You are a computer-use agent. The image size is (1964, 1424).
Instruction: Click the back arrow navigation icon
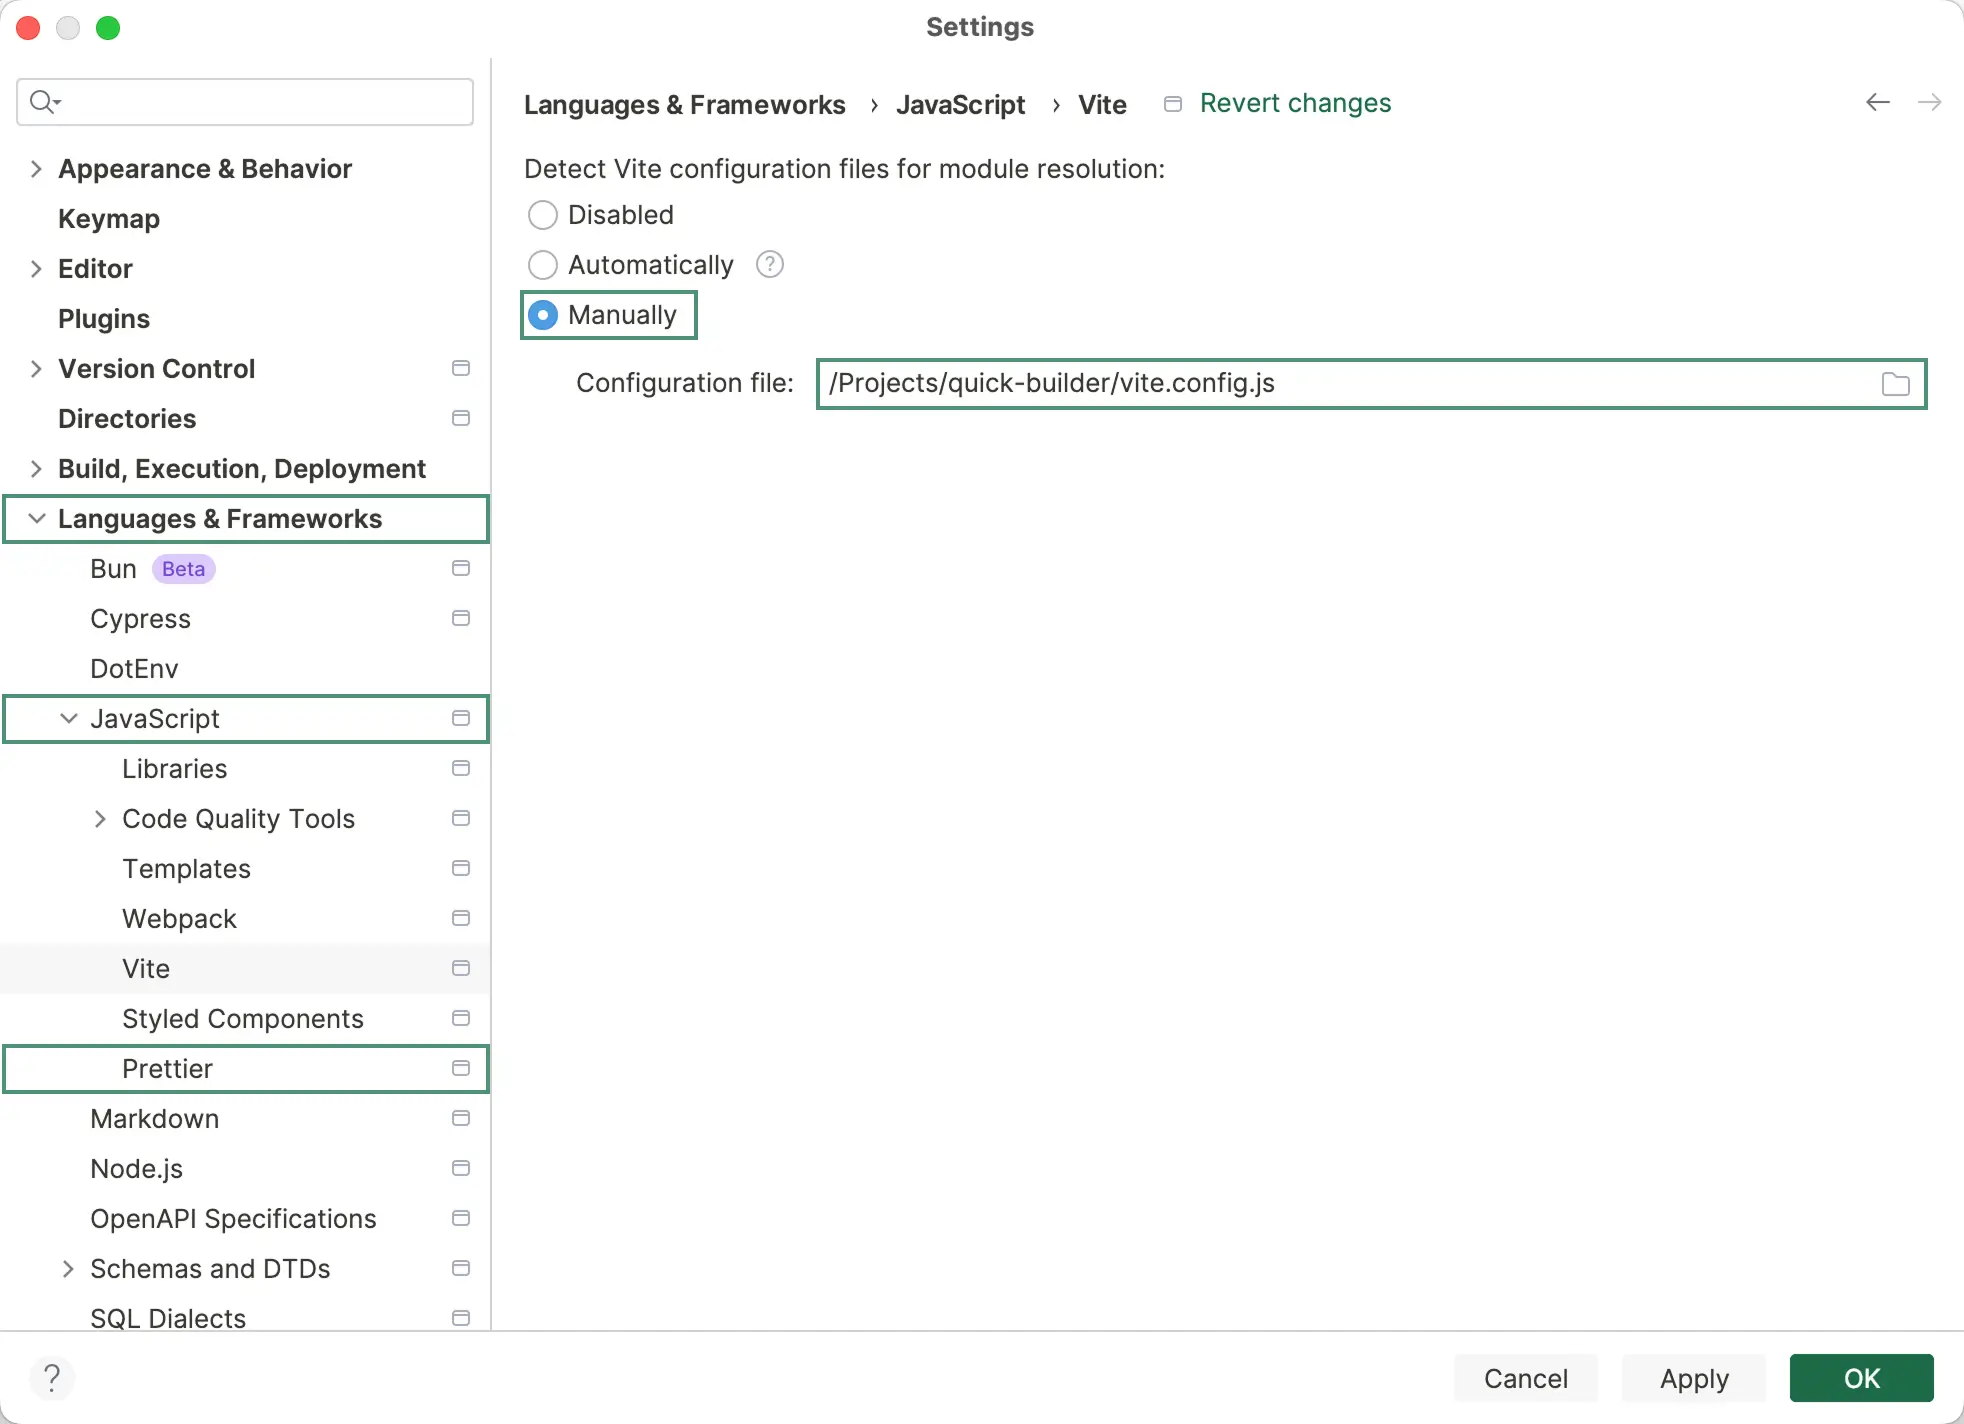1878,103
